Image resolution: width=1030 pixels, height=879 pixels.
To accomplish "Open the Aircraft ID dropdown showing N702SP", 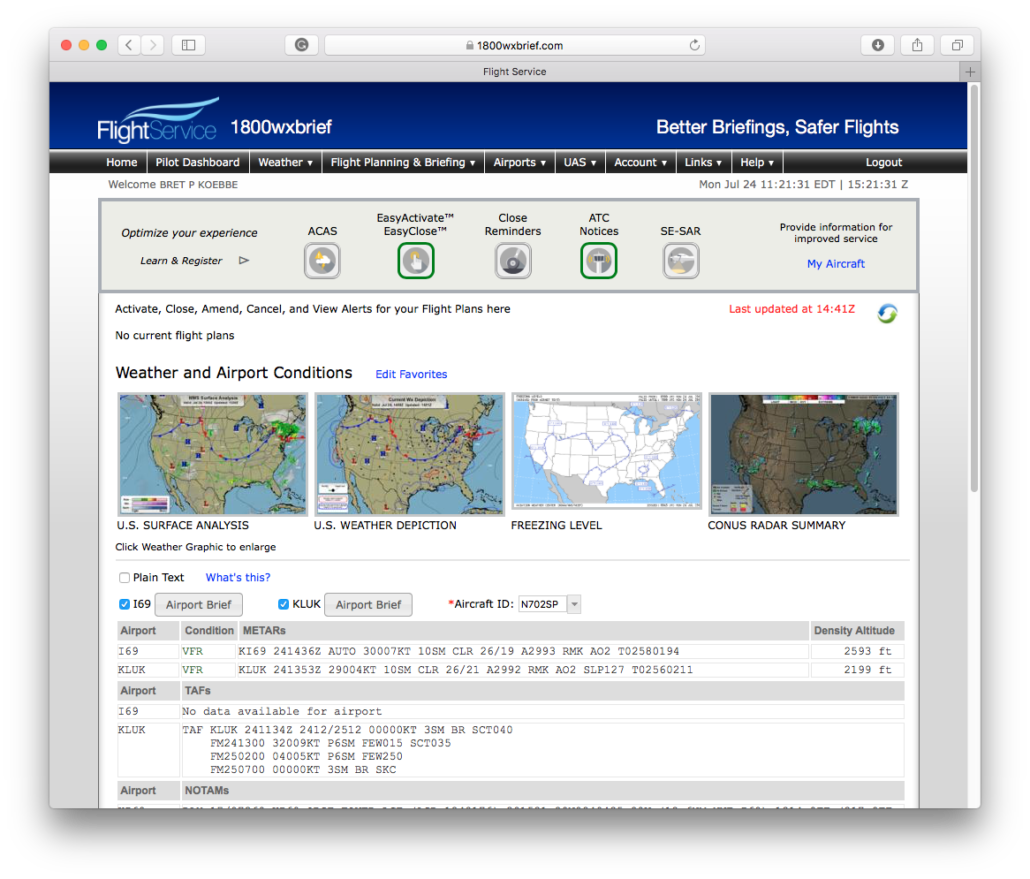I will 573,604.
